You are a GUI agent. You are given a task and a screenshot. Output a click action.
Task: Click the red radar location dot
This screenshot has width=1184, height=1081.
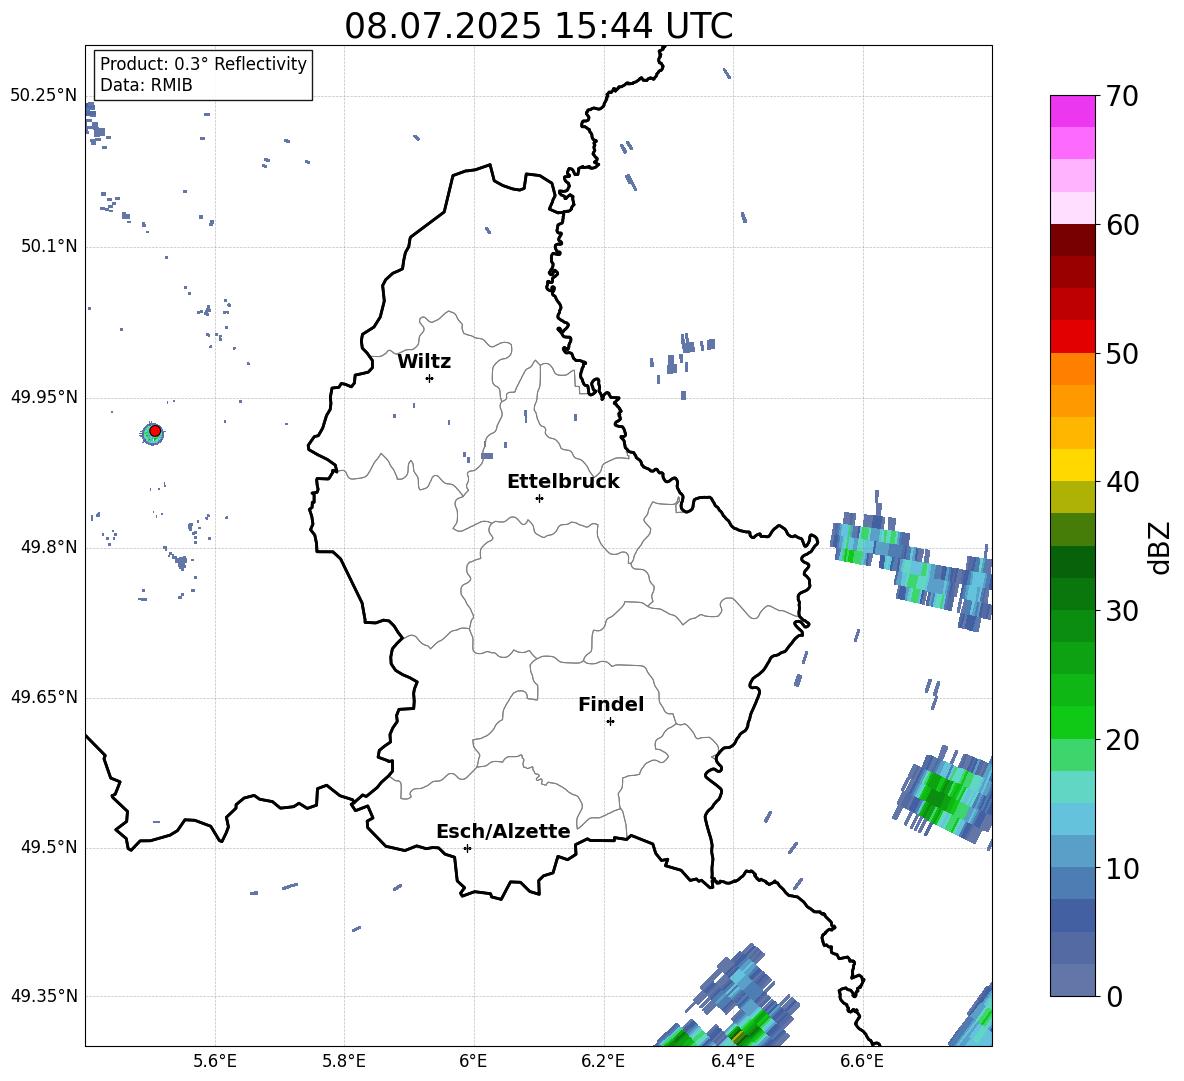coord(155,431)
